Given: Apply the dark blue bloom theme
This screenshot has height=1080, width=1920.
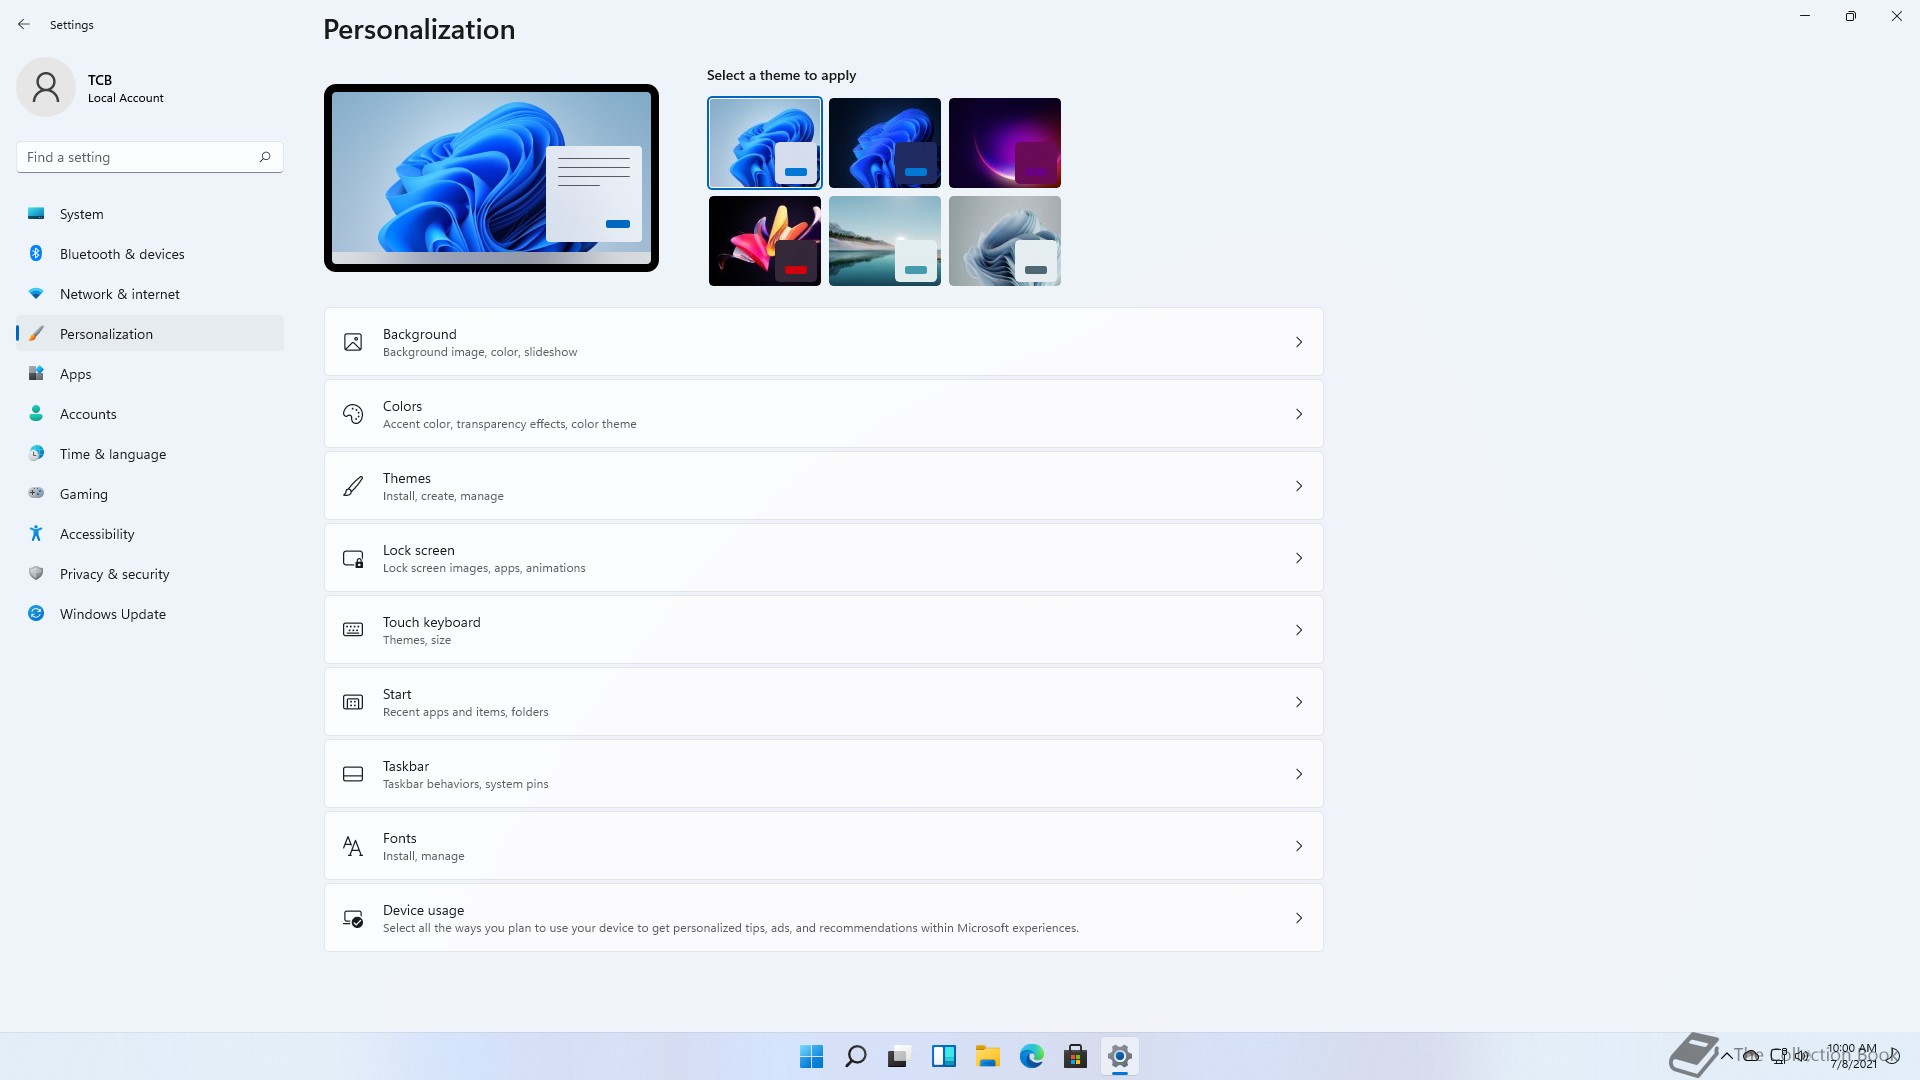Looking at the screenshot, I should (x=885, y=143).
